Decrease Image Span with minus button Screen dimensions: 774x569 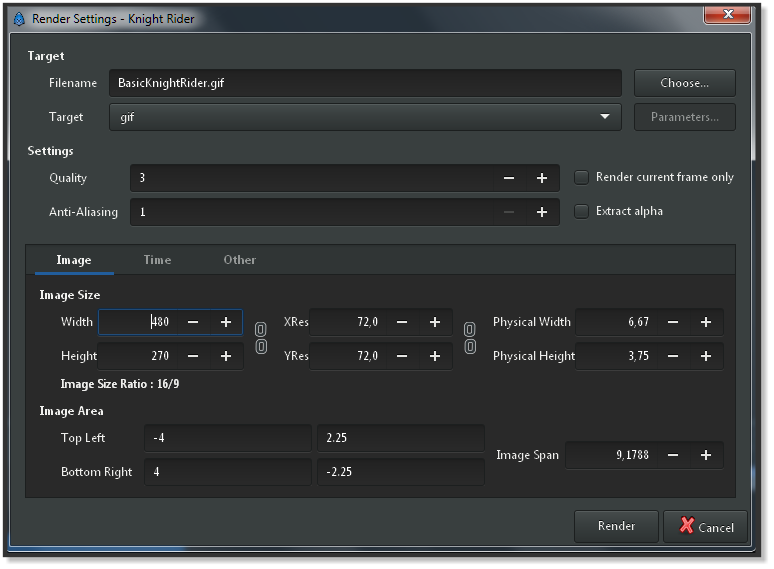pos(673,455)
